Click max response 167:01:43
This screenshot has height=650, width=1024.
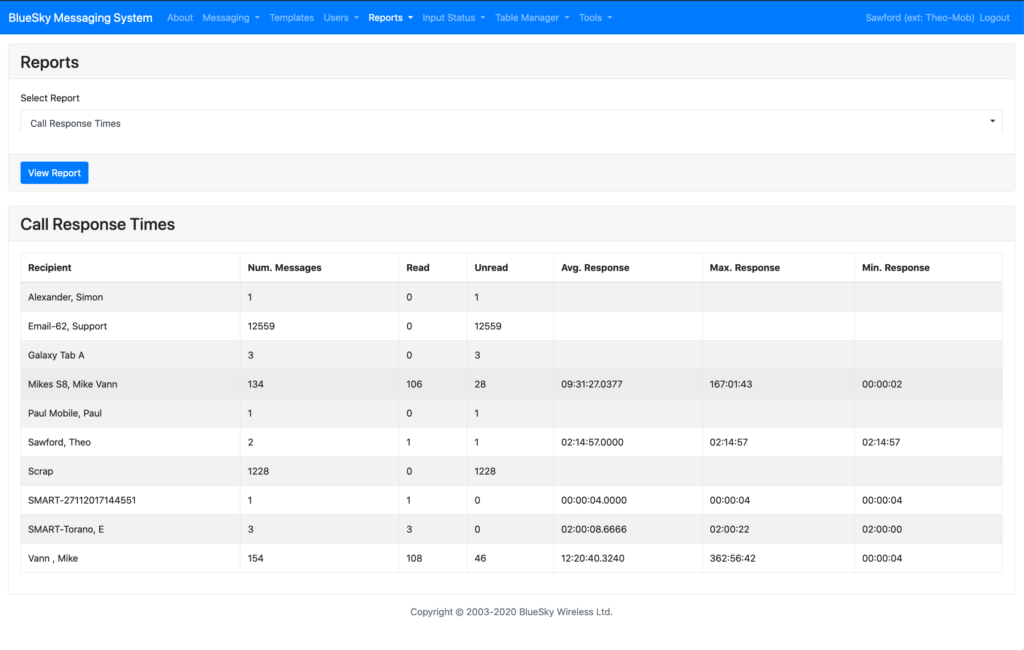pyautogui.click(x=731, y=384)
